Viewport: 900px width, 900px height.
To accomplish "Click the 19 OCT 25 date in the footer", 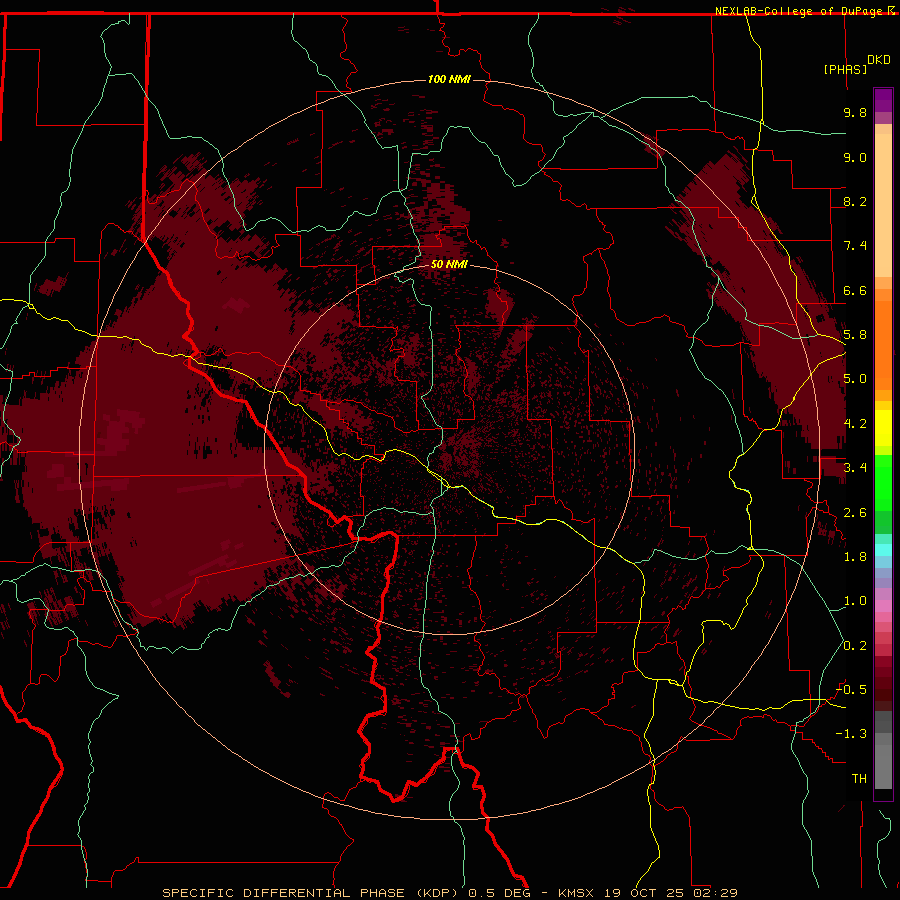I will pos(642,893).
